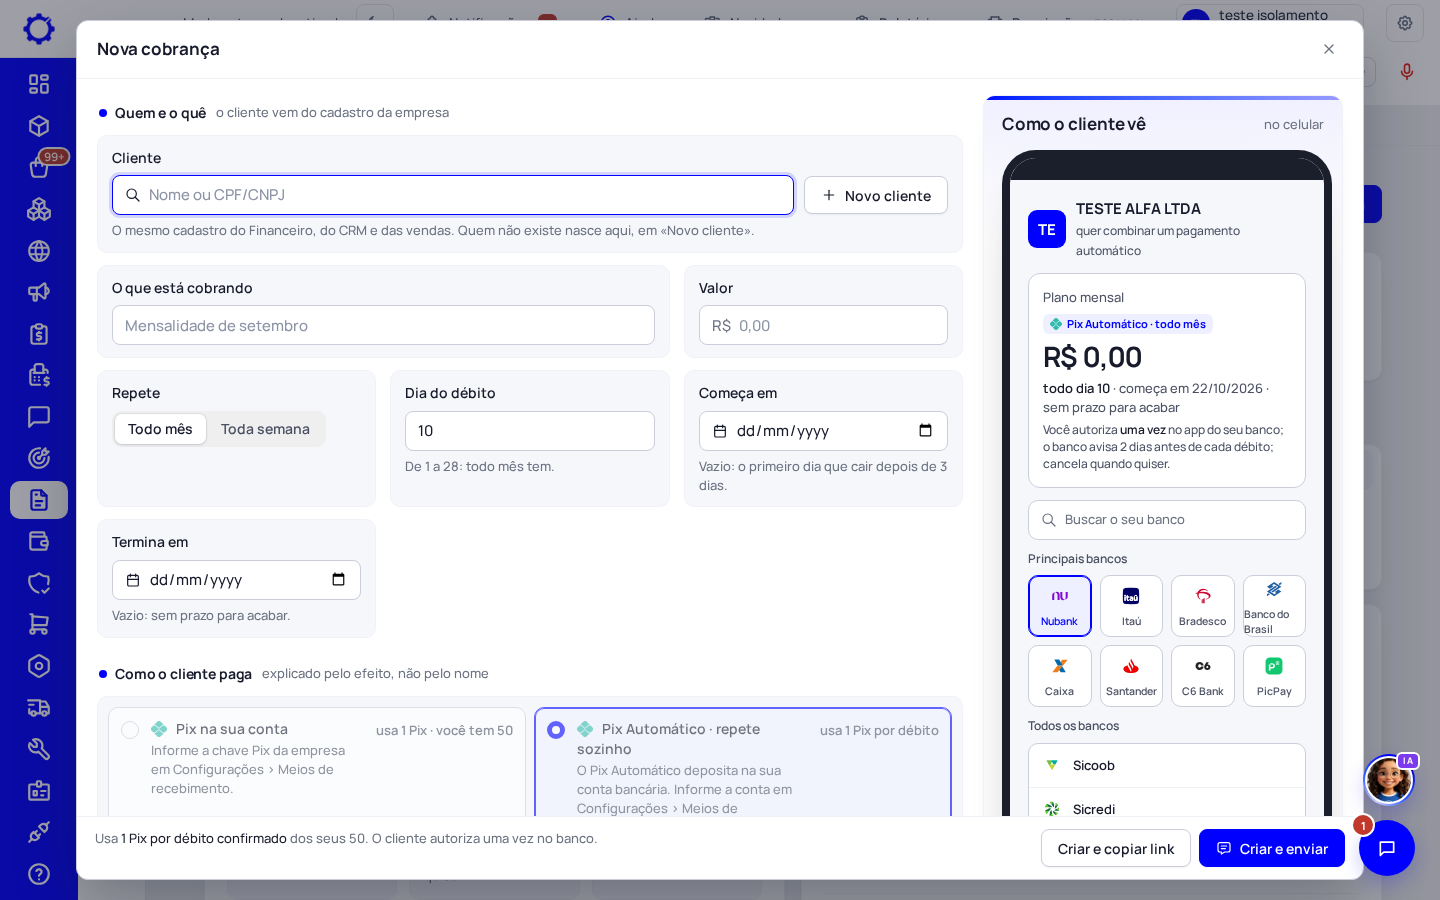Image resolution: width=1440 pixels, height=900 pixels.
Task: Open the wrench icon in the sidebar
Action: click(x=39, y=749)
